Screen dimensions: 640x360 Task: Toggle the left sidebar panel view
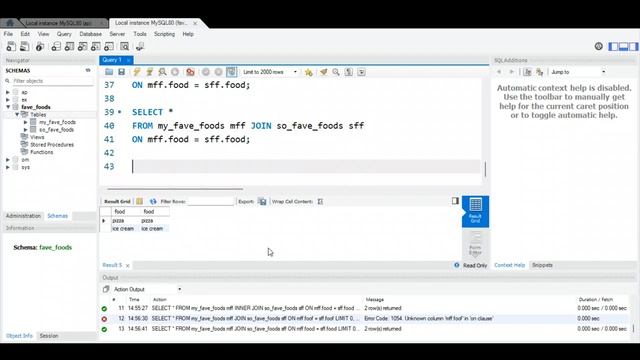point(613,47)
